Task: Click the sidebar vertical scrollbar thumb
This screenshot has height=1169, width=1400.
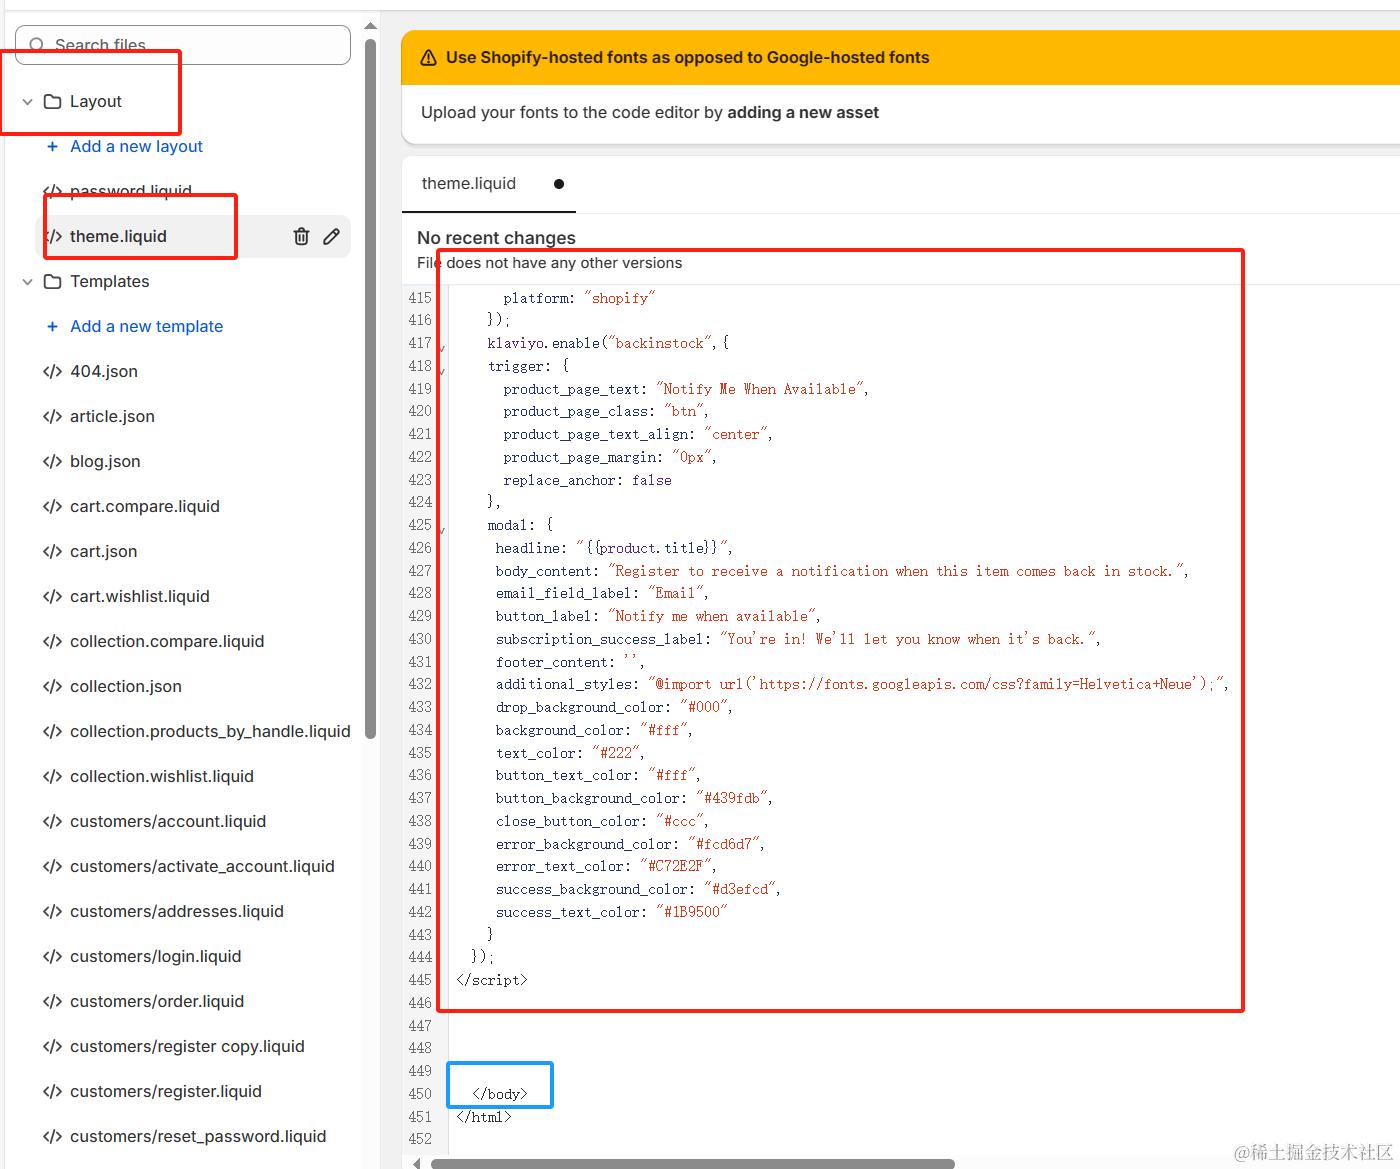Action: [x=370, y=389]
